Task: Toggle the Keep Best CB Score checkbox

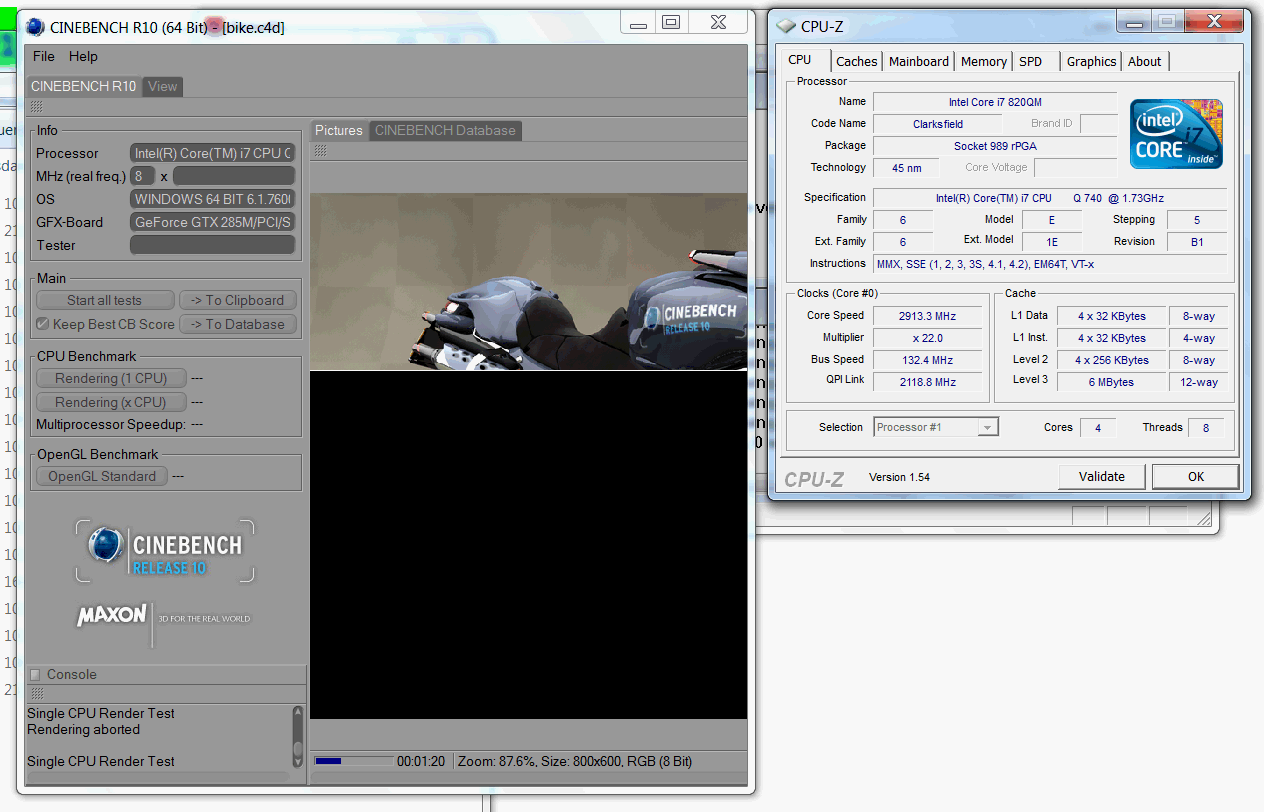Action: pos(43,324)
